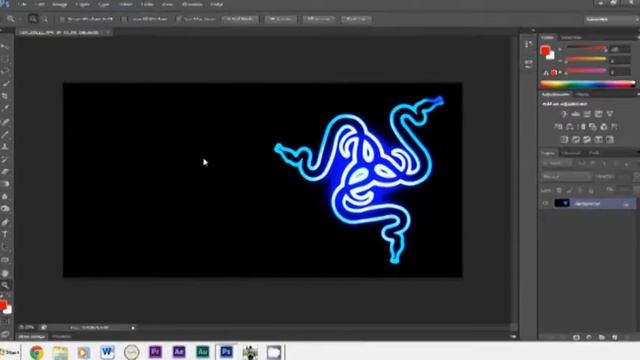Switch to the Swatches tab
640x360 pixels.
tap(571, 38)
